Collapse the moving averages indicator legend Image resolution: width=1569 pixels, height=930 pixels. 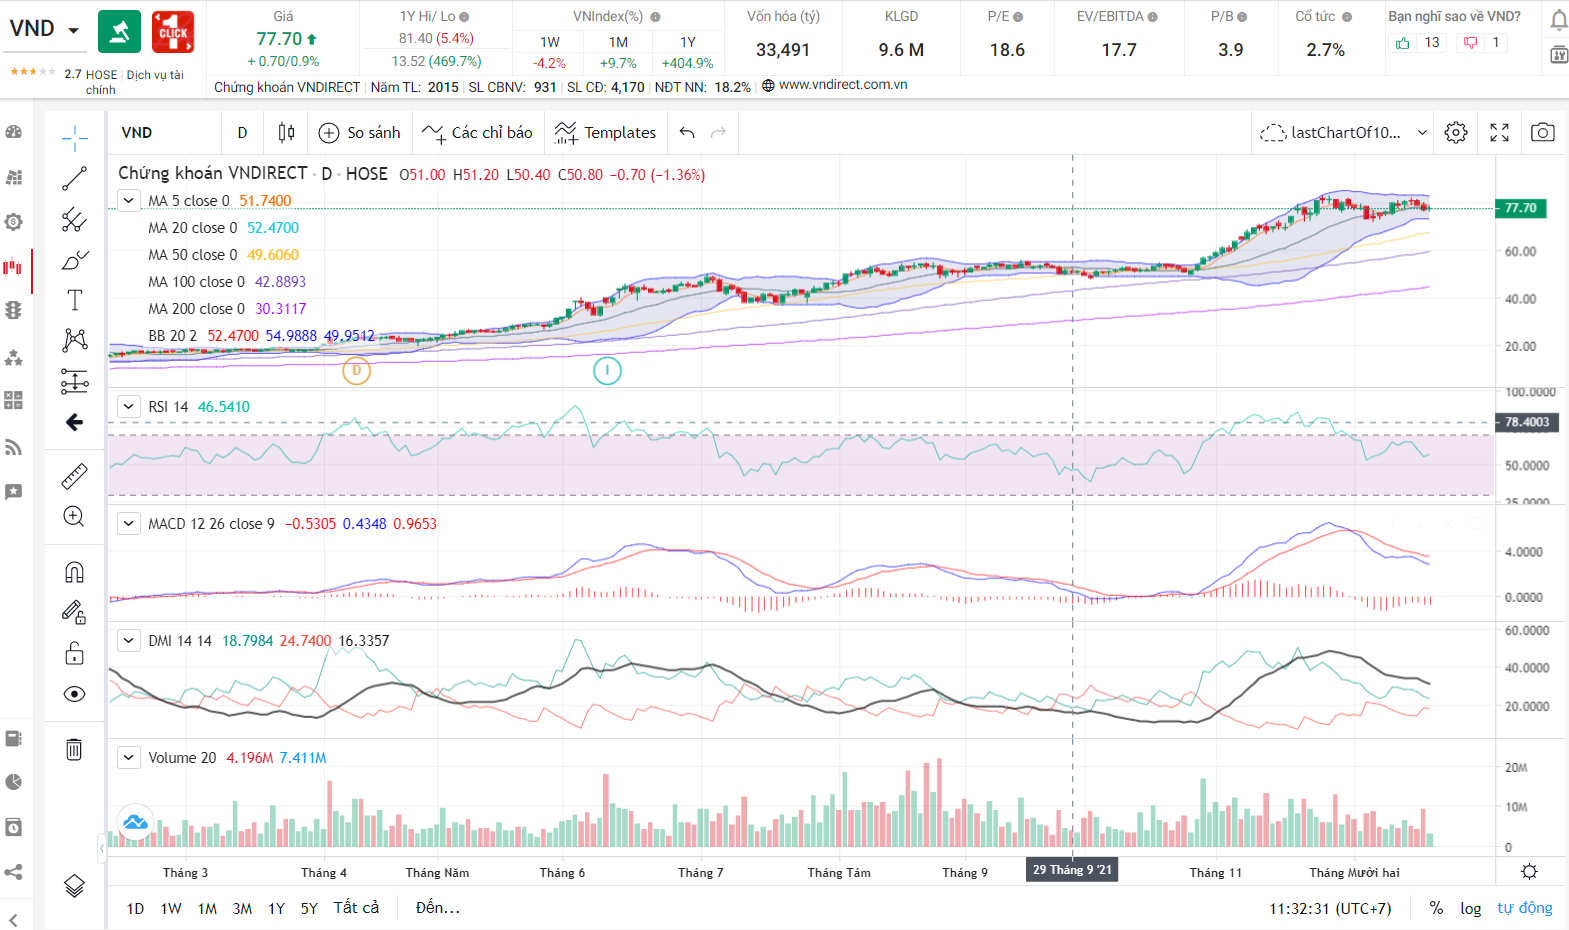[129, 200]
